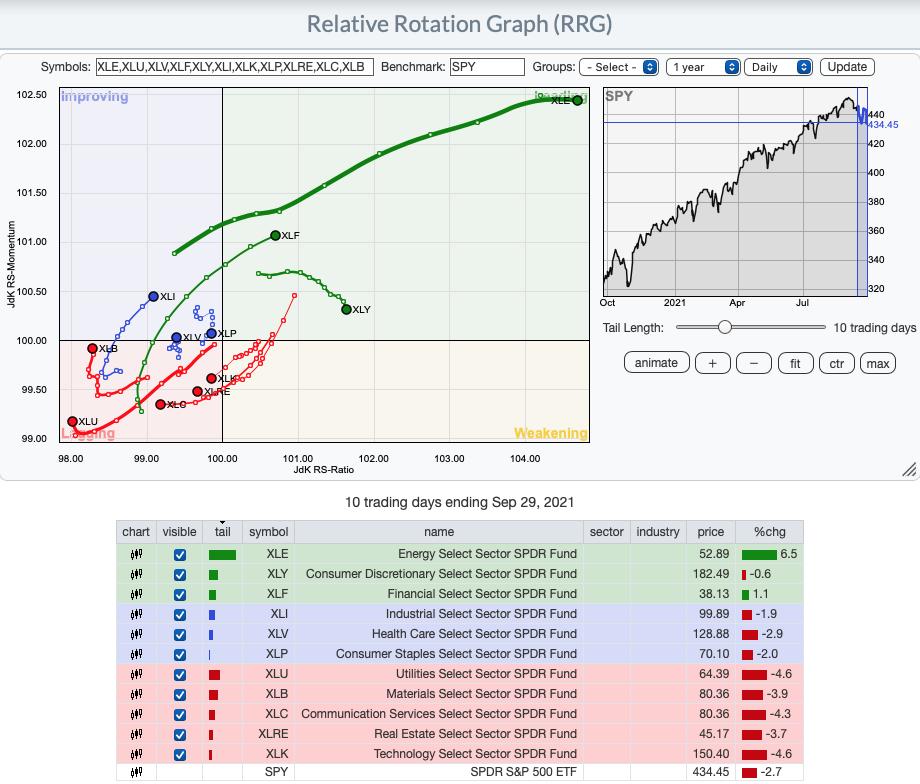
Task: Click the graph panel corner grip handle
Action: click(909, 469)
